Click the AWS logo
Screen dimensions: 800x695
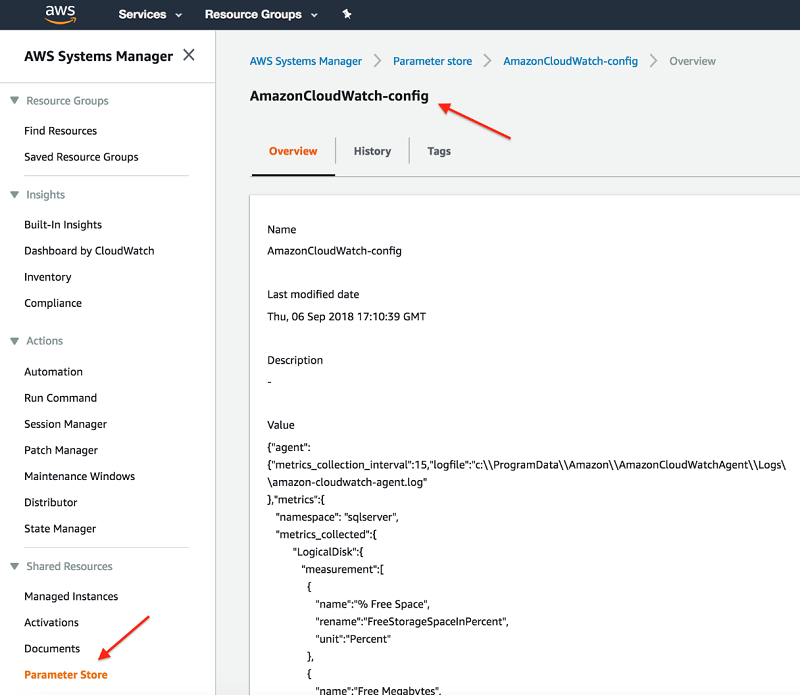(x=60, y=14)
